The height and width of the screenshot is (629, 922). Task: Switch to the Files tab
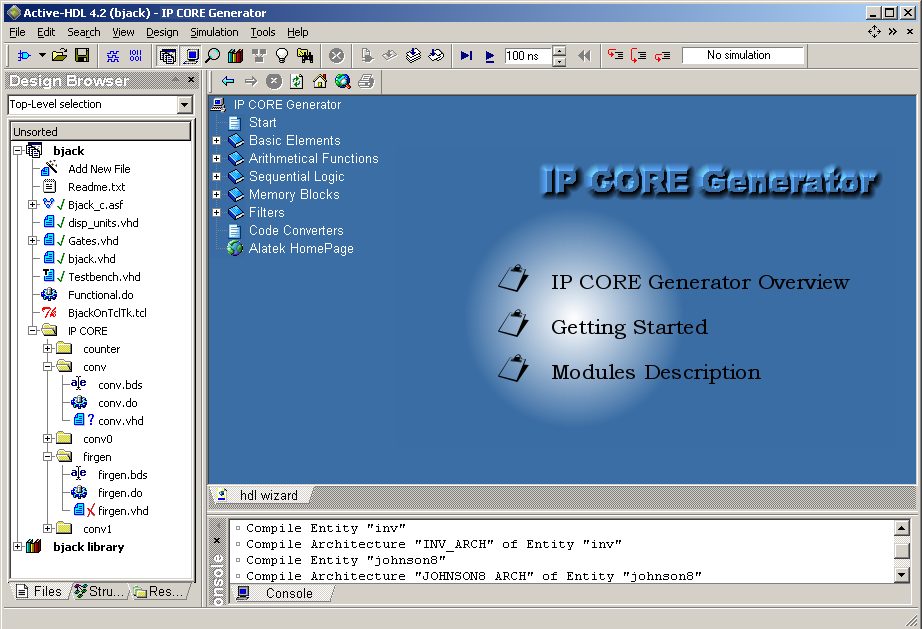[x=40, y=591]
